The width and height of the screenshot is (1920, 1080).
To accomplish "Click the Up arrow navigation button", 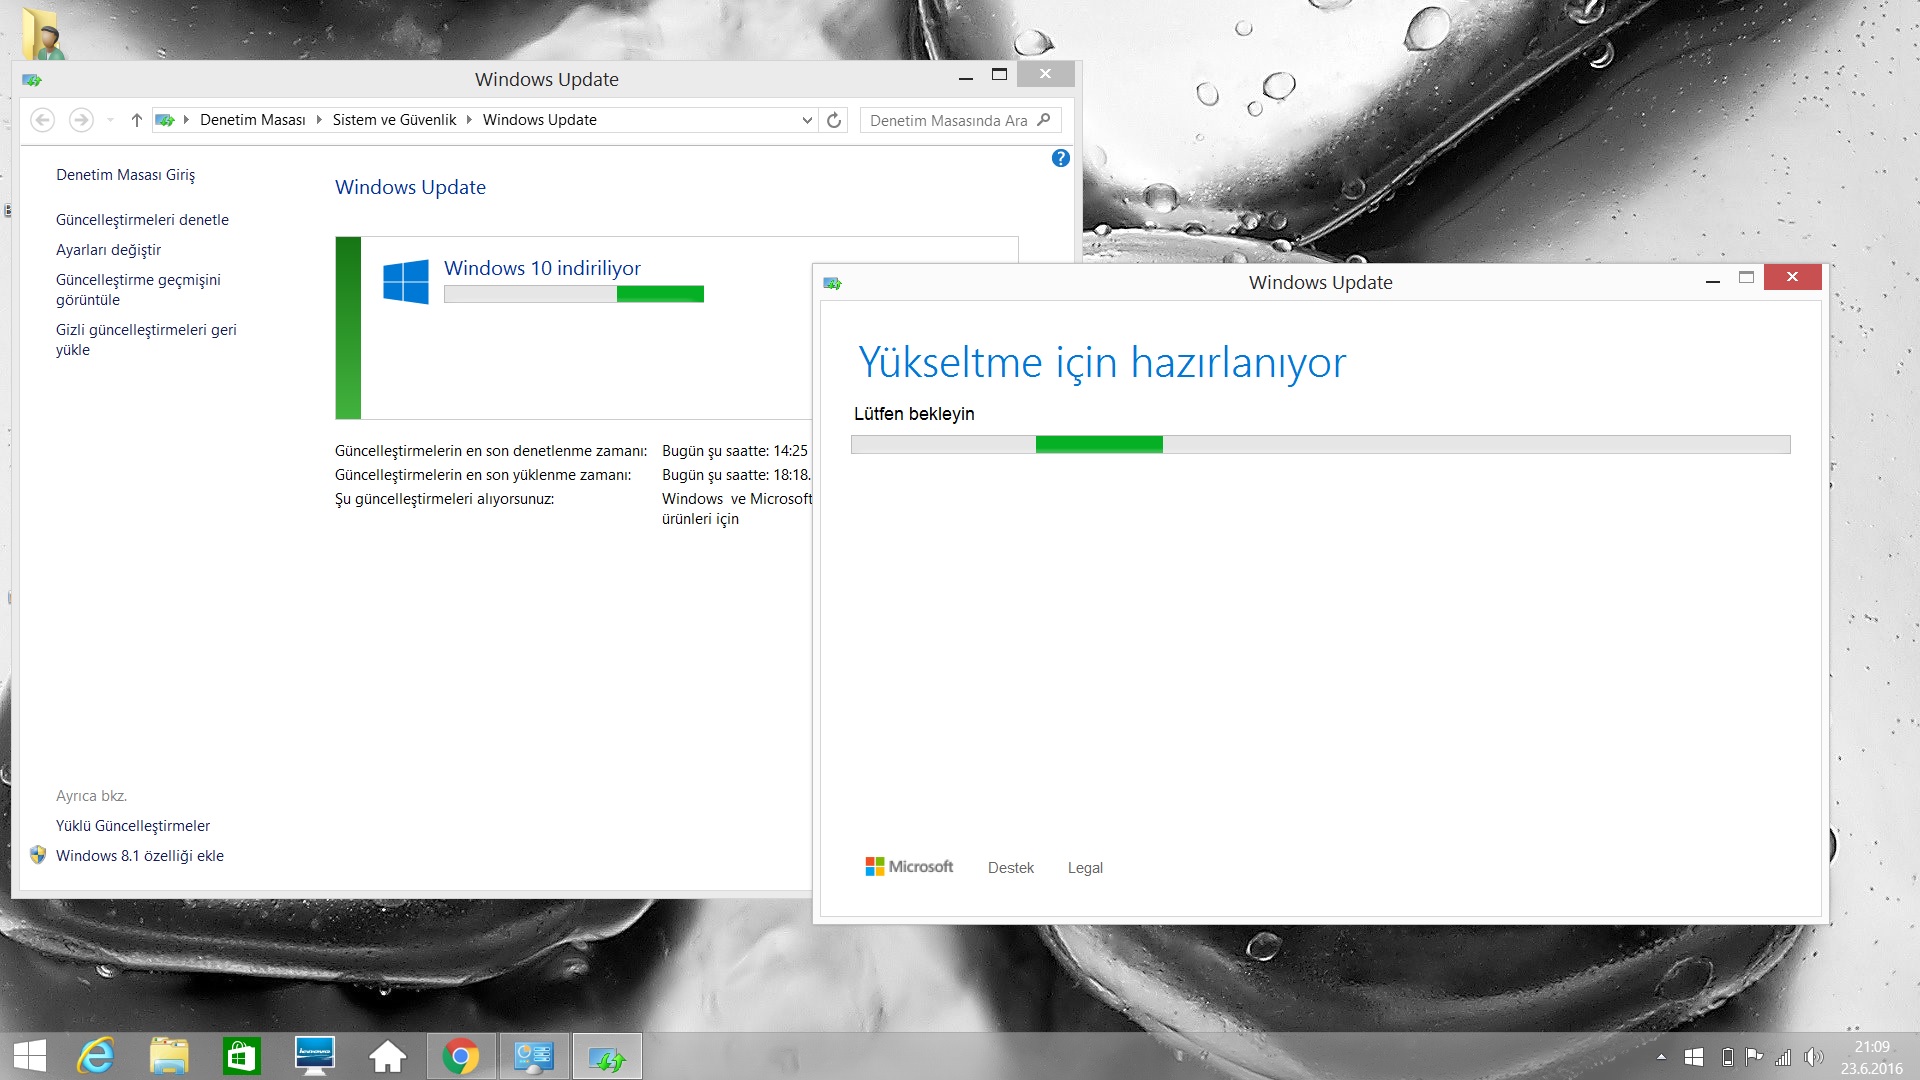I will click(137, 120).
